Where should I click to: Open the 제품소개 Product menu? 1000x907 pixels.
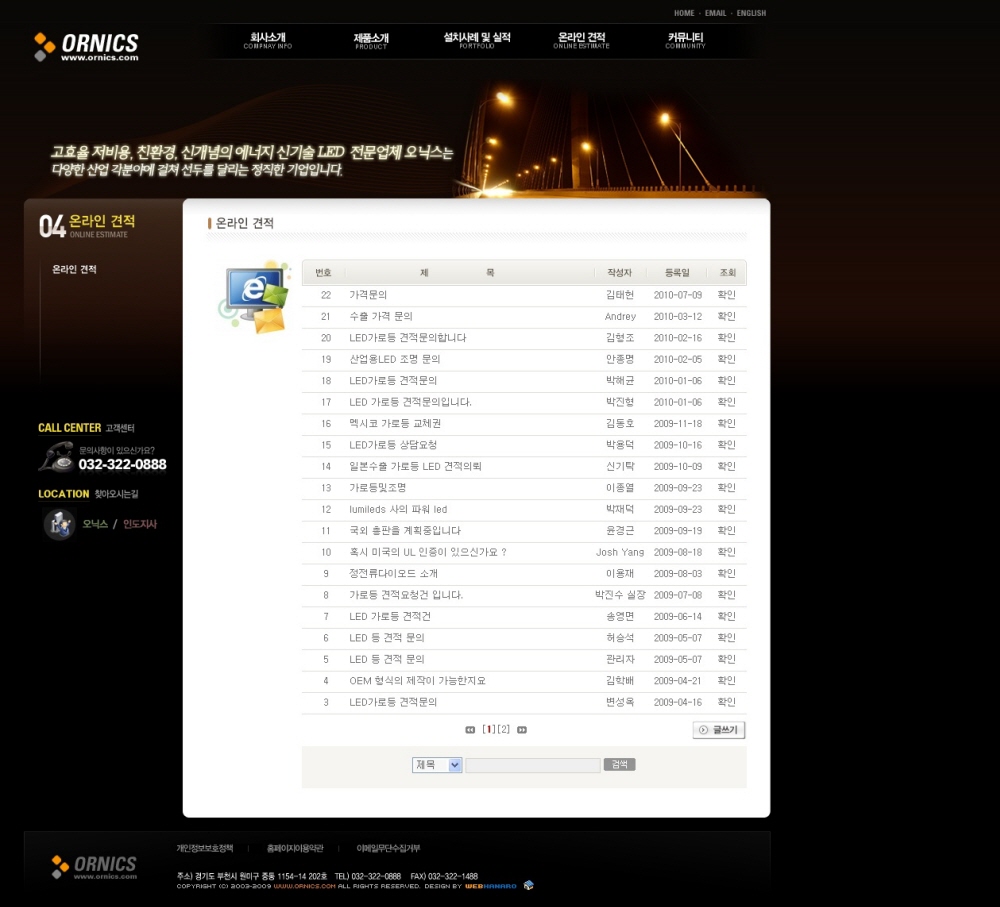tap(371, 40)
